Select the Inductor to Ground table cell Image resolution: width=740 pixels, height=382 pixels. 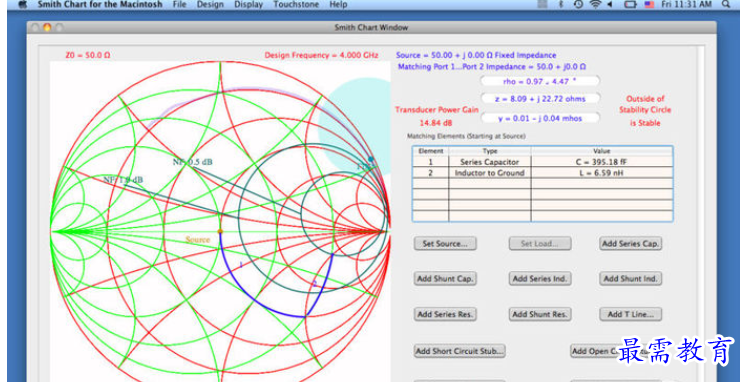click(490, 173)
